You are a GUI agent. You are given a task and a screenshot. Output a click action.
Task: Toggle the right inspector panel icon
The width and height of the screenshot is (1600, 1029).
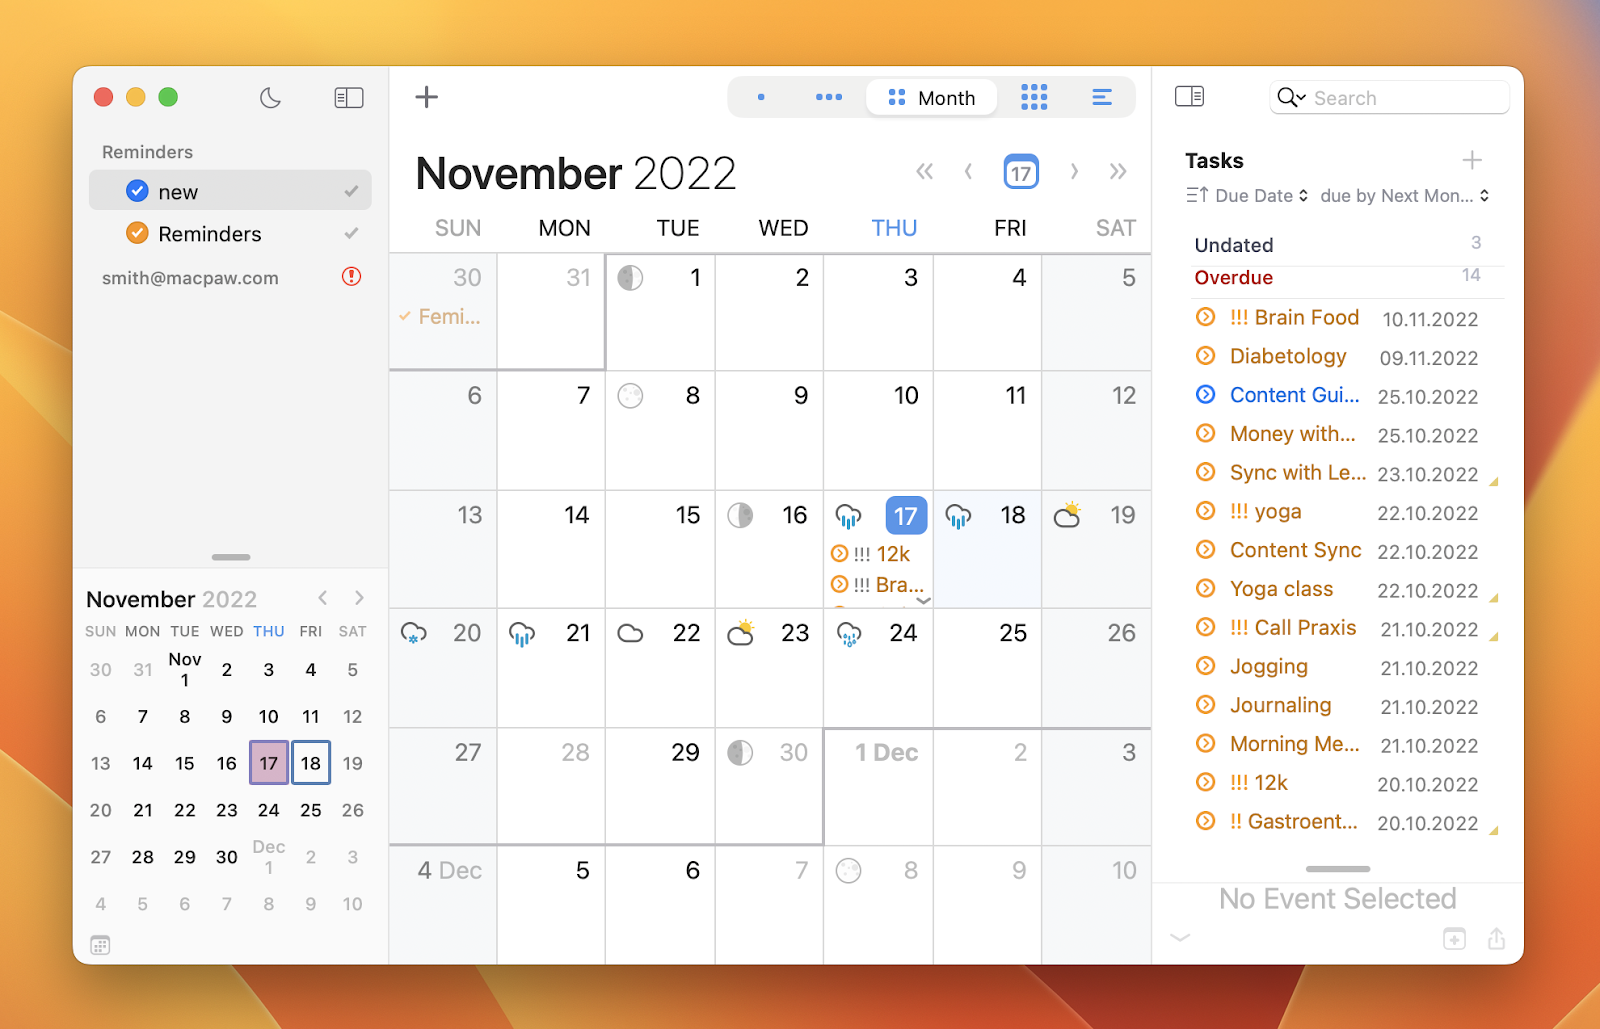[x=1189, y=97]
